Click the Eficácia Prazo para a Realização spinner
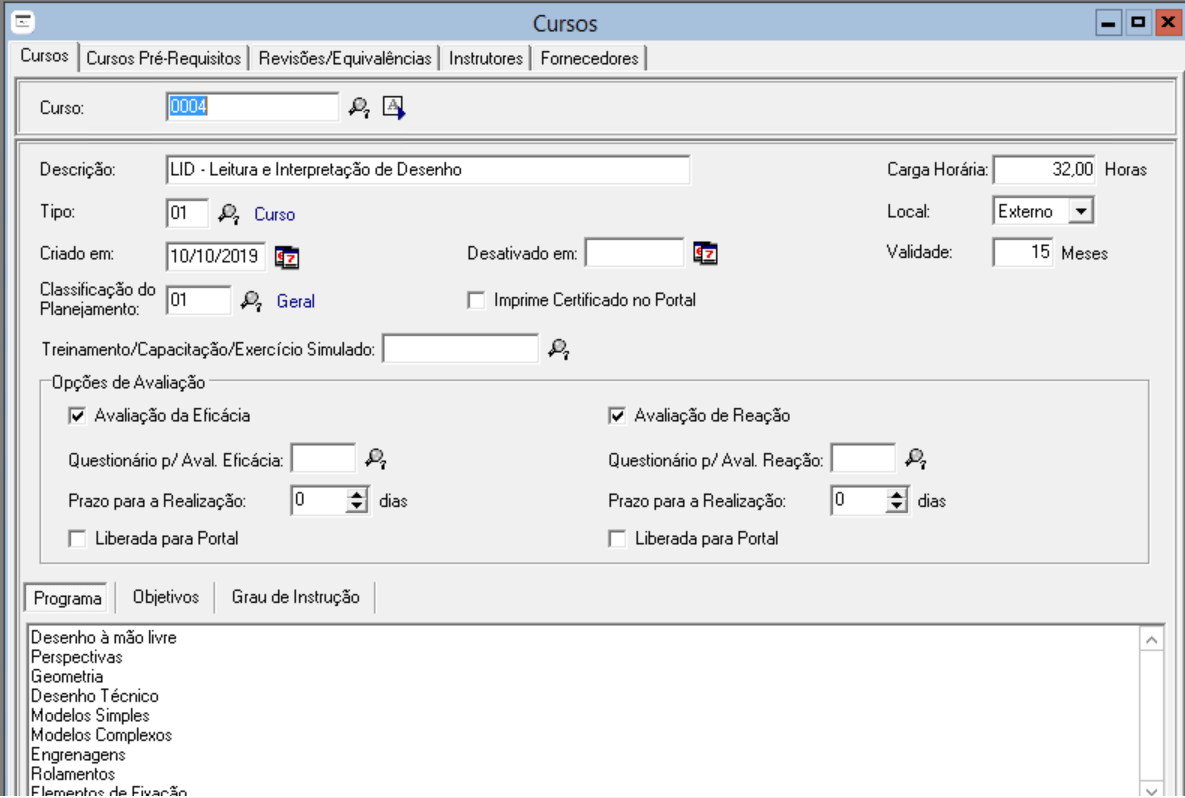Screen dimensions: 1185x798 357,501
